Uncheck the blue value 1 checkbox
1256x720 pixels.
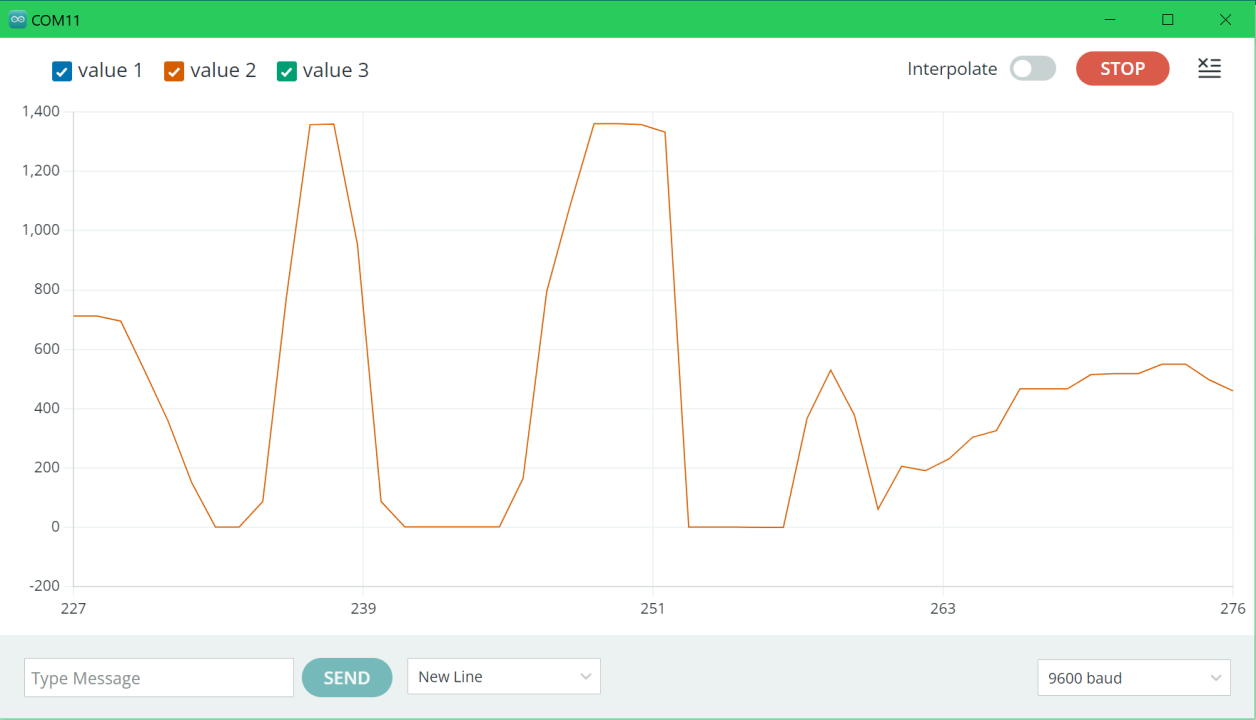62,71
